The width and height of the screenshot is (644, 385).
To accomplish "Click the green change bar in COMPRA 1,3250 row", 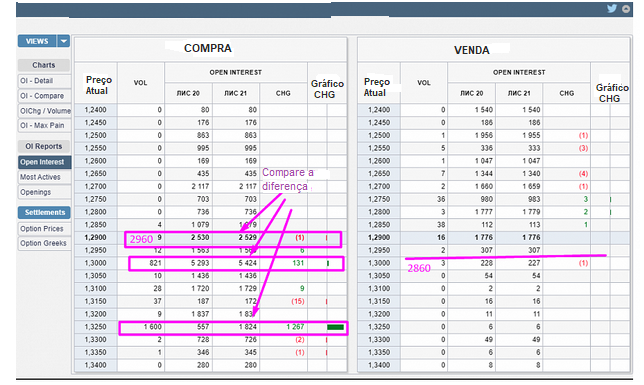I will tap(336, 327).
